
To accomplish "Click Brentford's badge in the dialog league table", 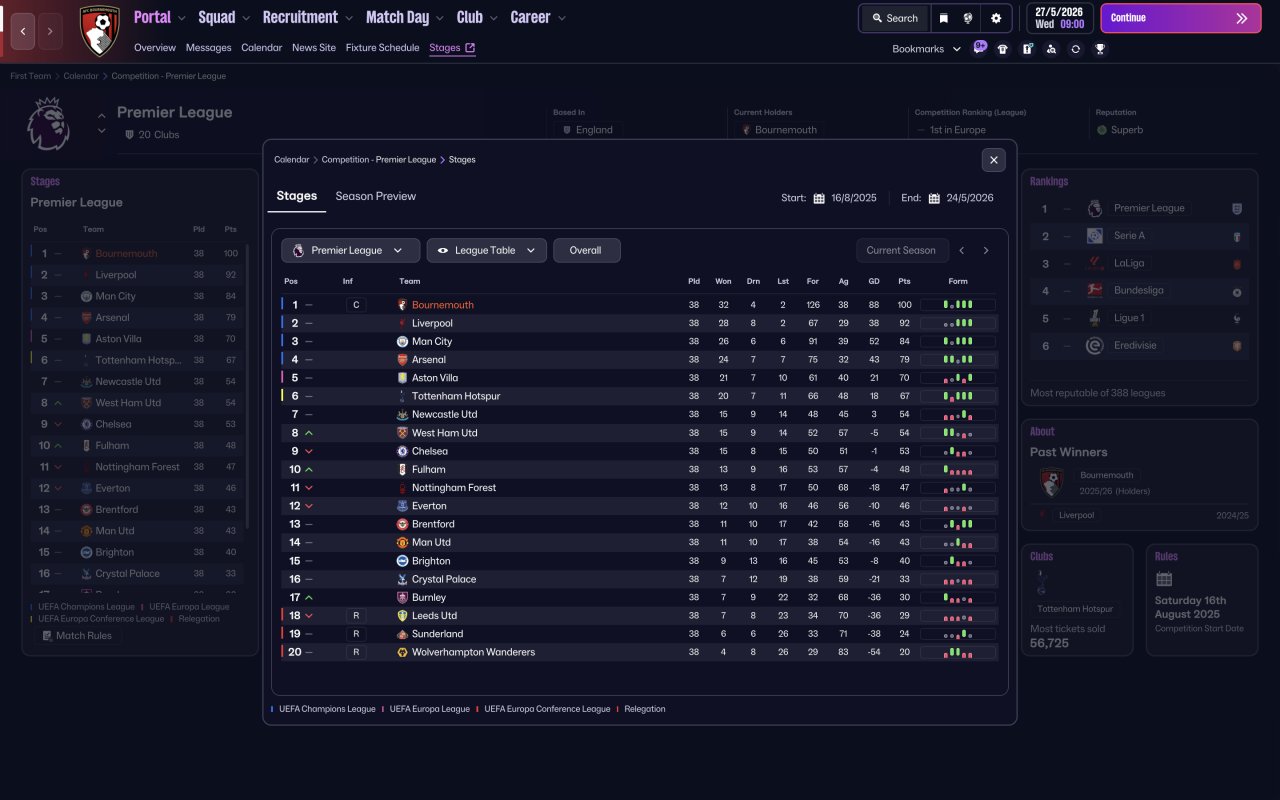I will coord(403,524).
